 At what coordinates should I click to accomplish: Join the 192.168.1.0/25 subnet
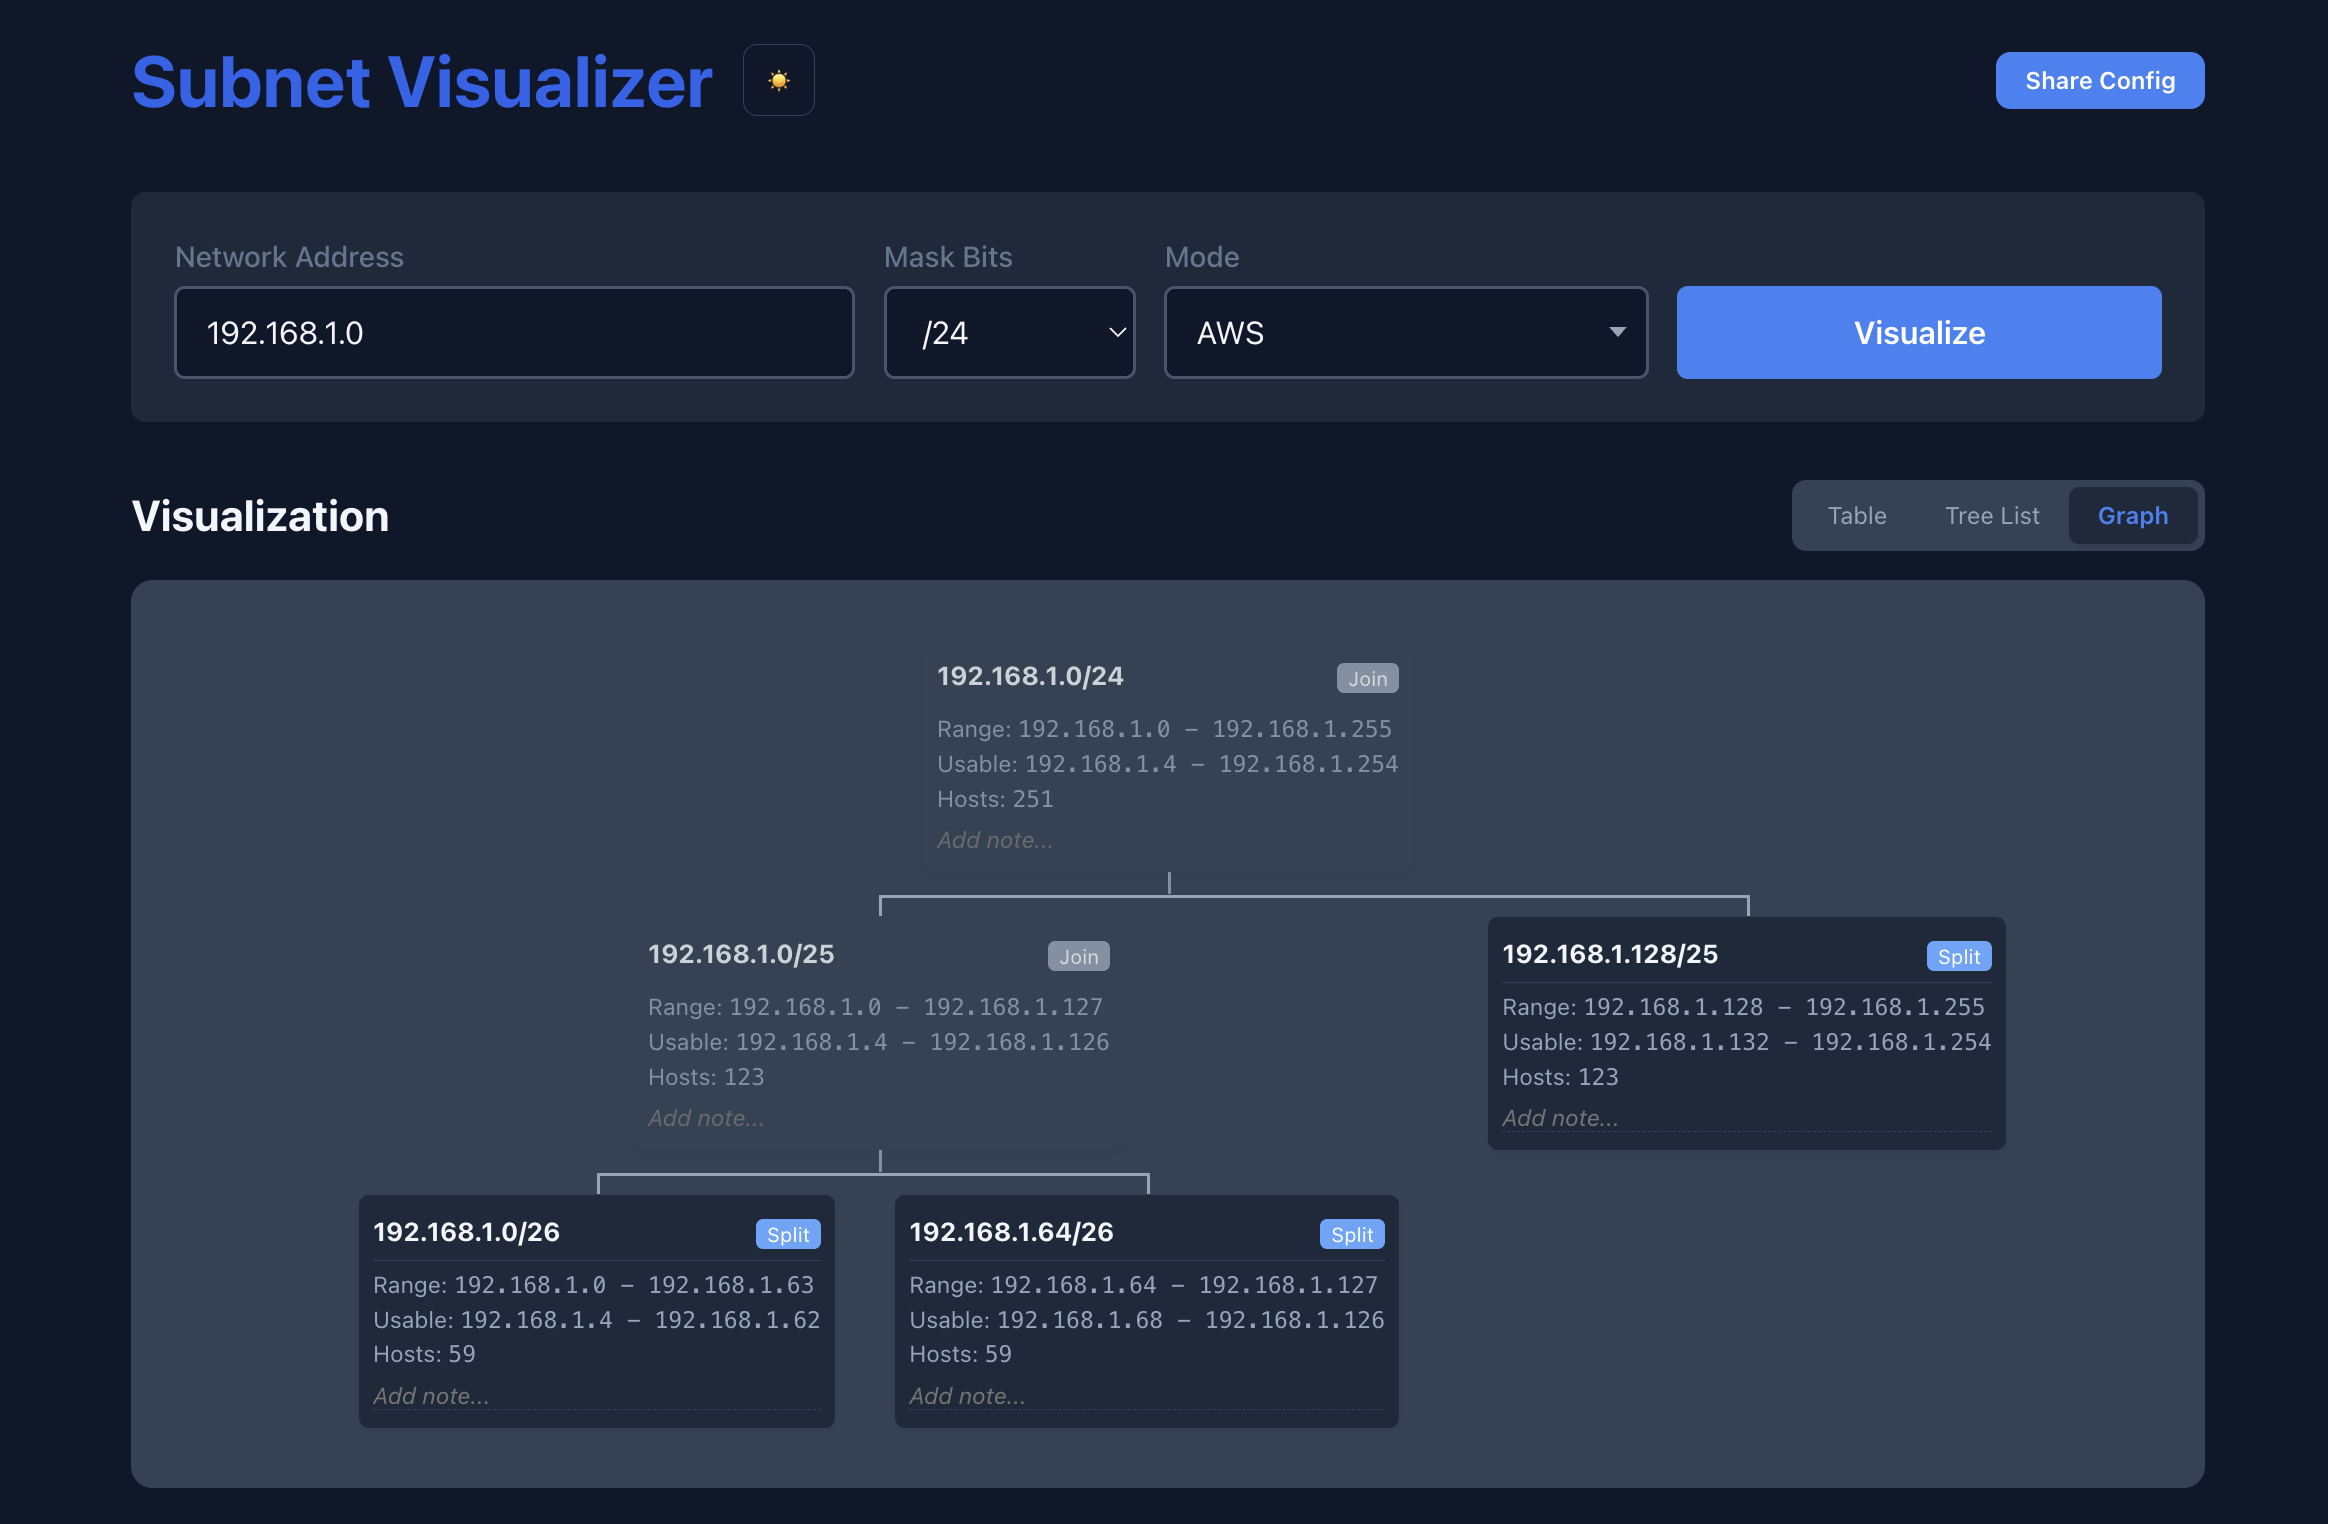[1078, 956]
